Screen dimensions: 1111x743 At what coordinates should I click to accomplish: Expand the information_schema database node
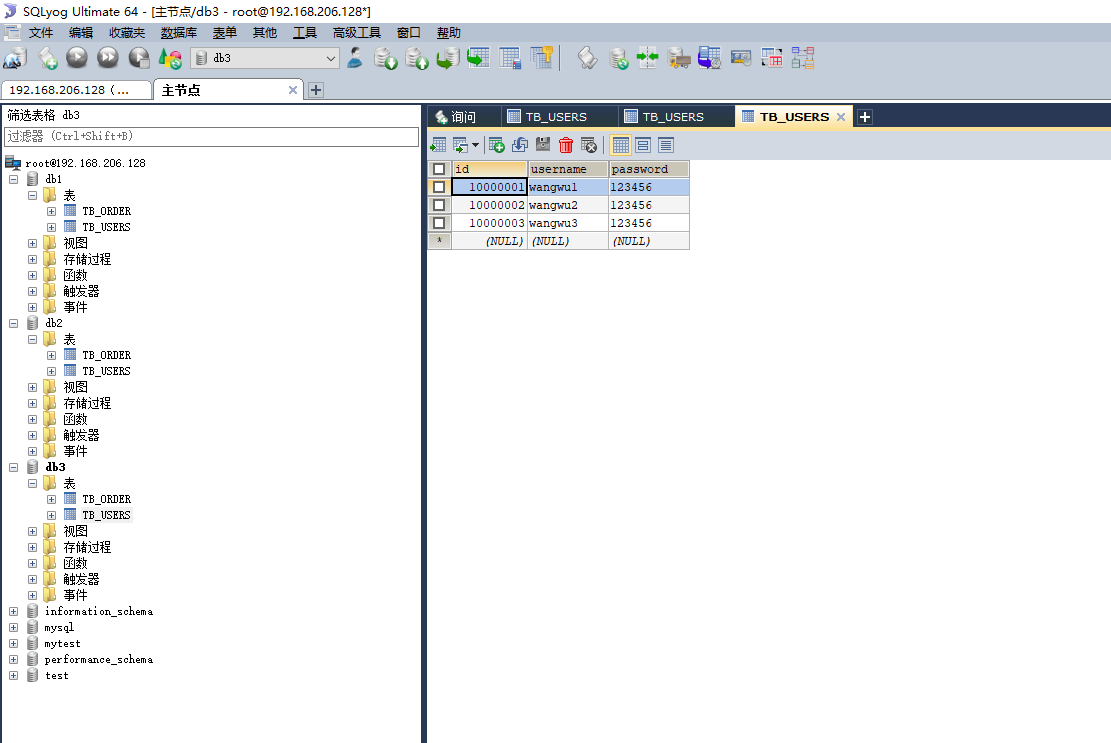click(13, 611)
